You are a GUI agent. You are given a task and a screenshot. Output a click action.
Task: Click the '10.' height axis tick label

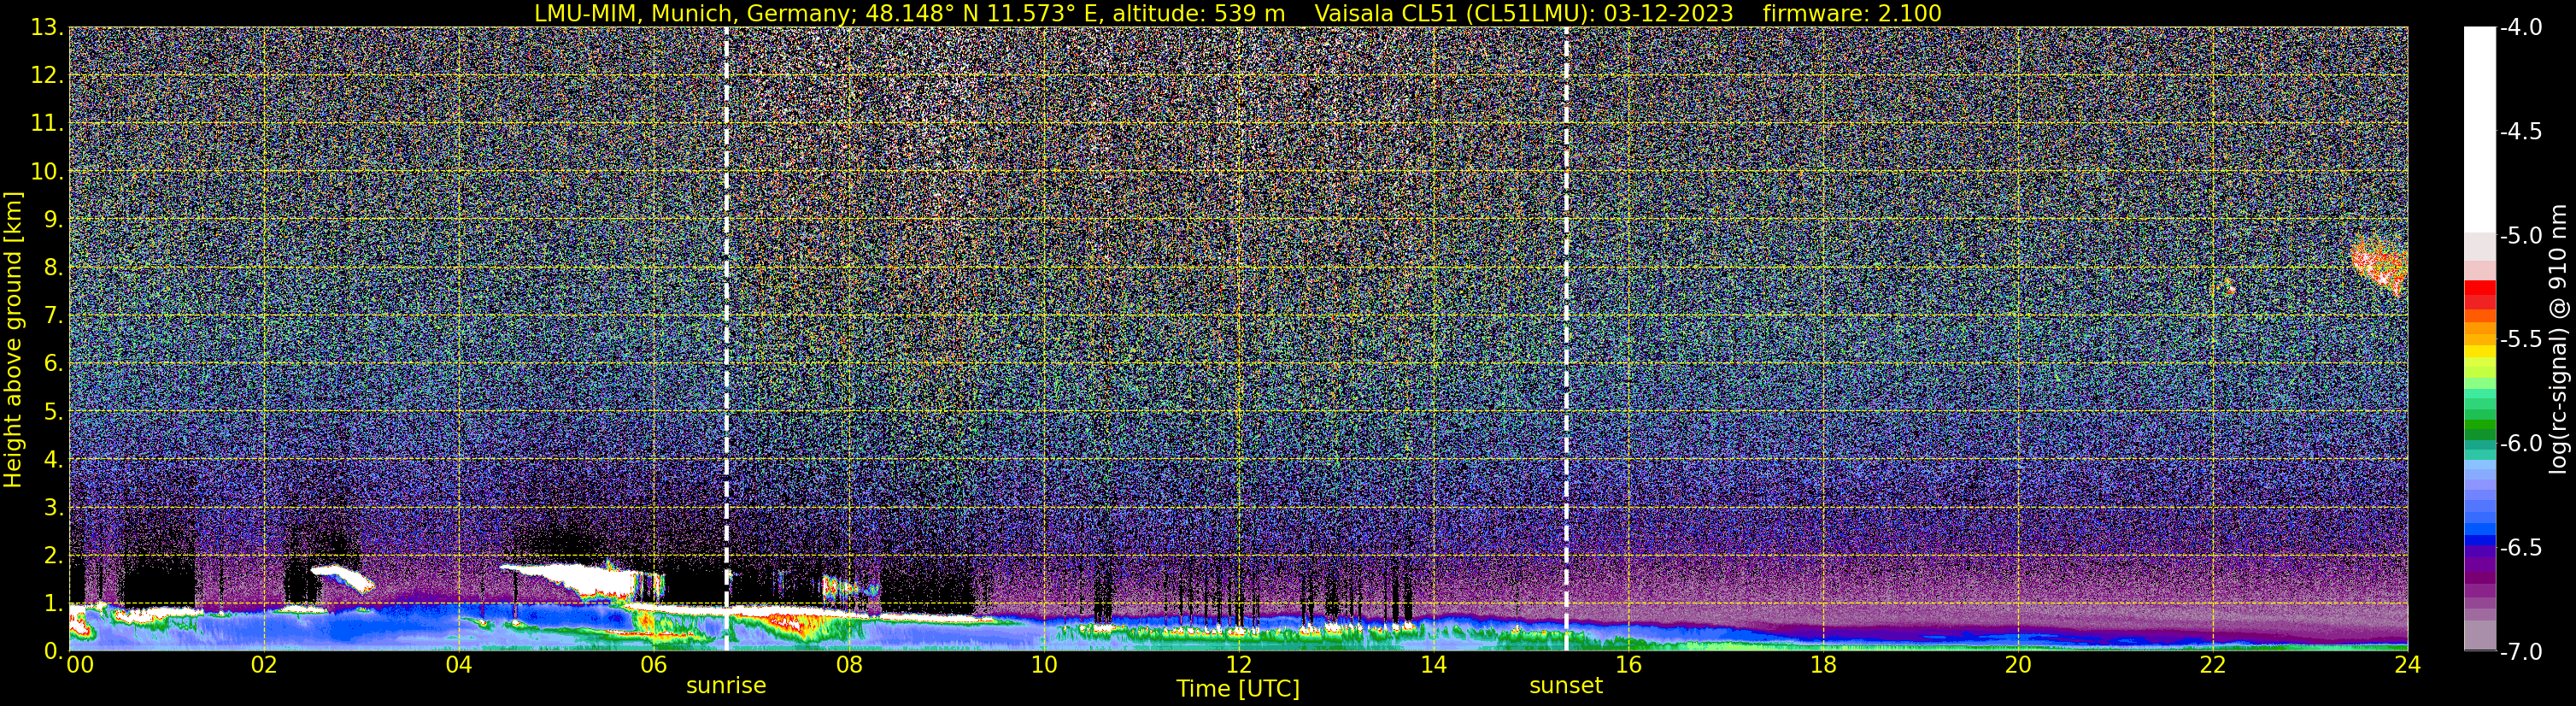[x=46, y=172]
